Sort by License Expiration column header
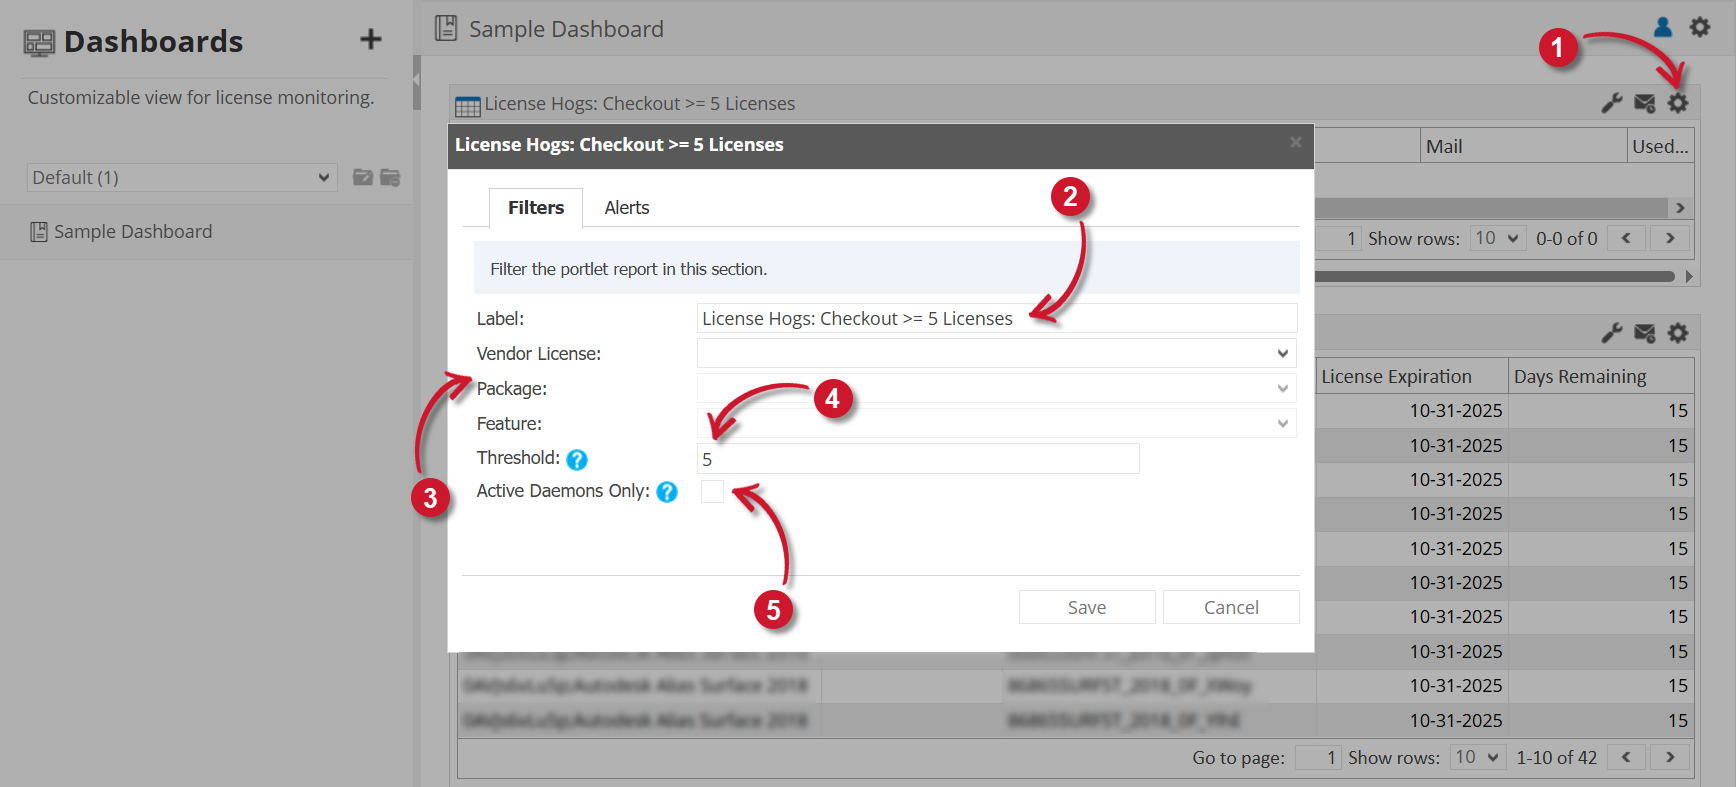 tap(1412, 376)
